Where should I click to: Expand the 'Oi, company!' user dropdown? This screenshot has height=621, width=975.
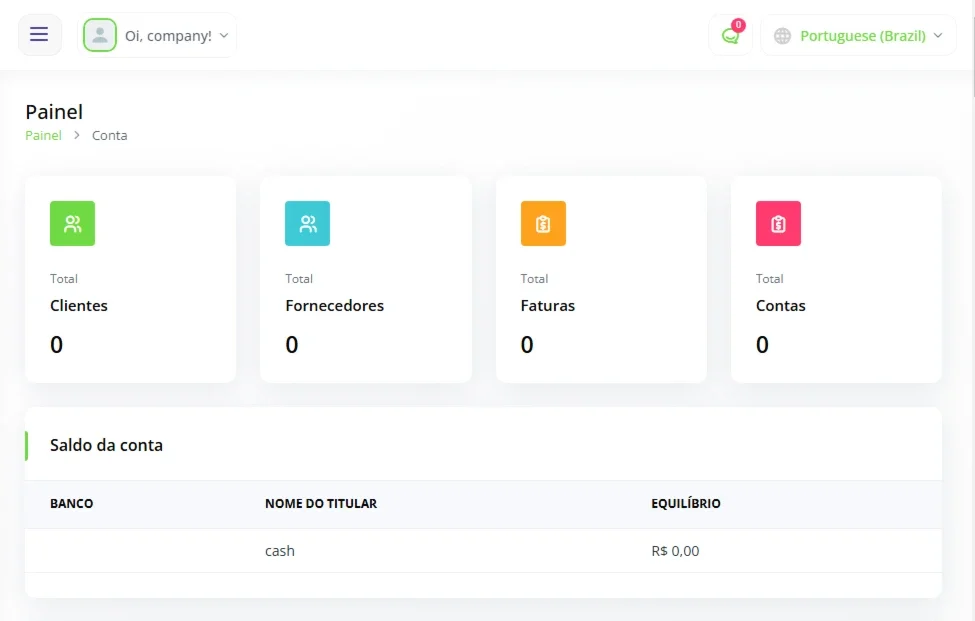point(157,35)
